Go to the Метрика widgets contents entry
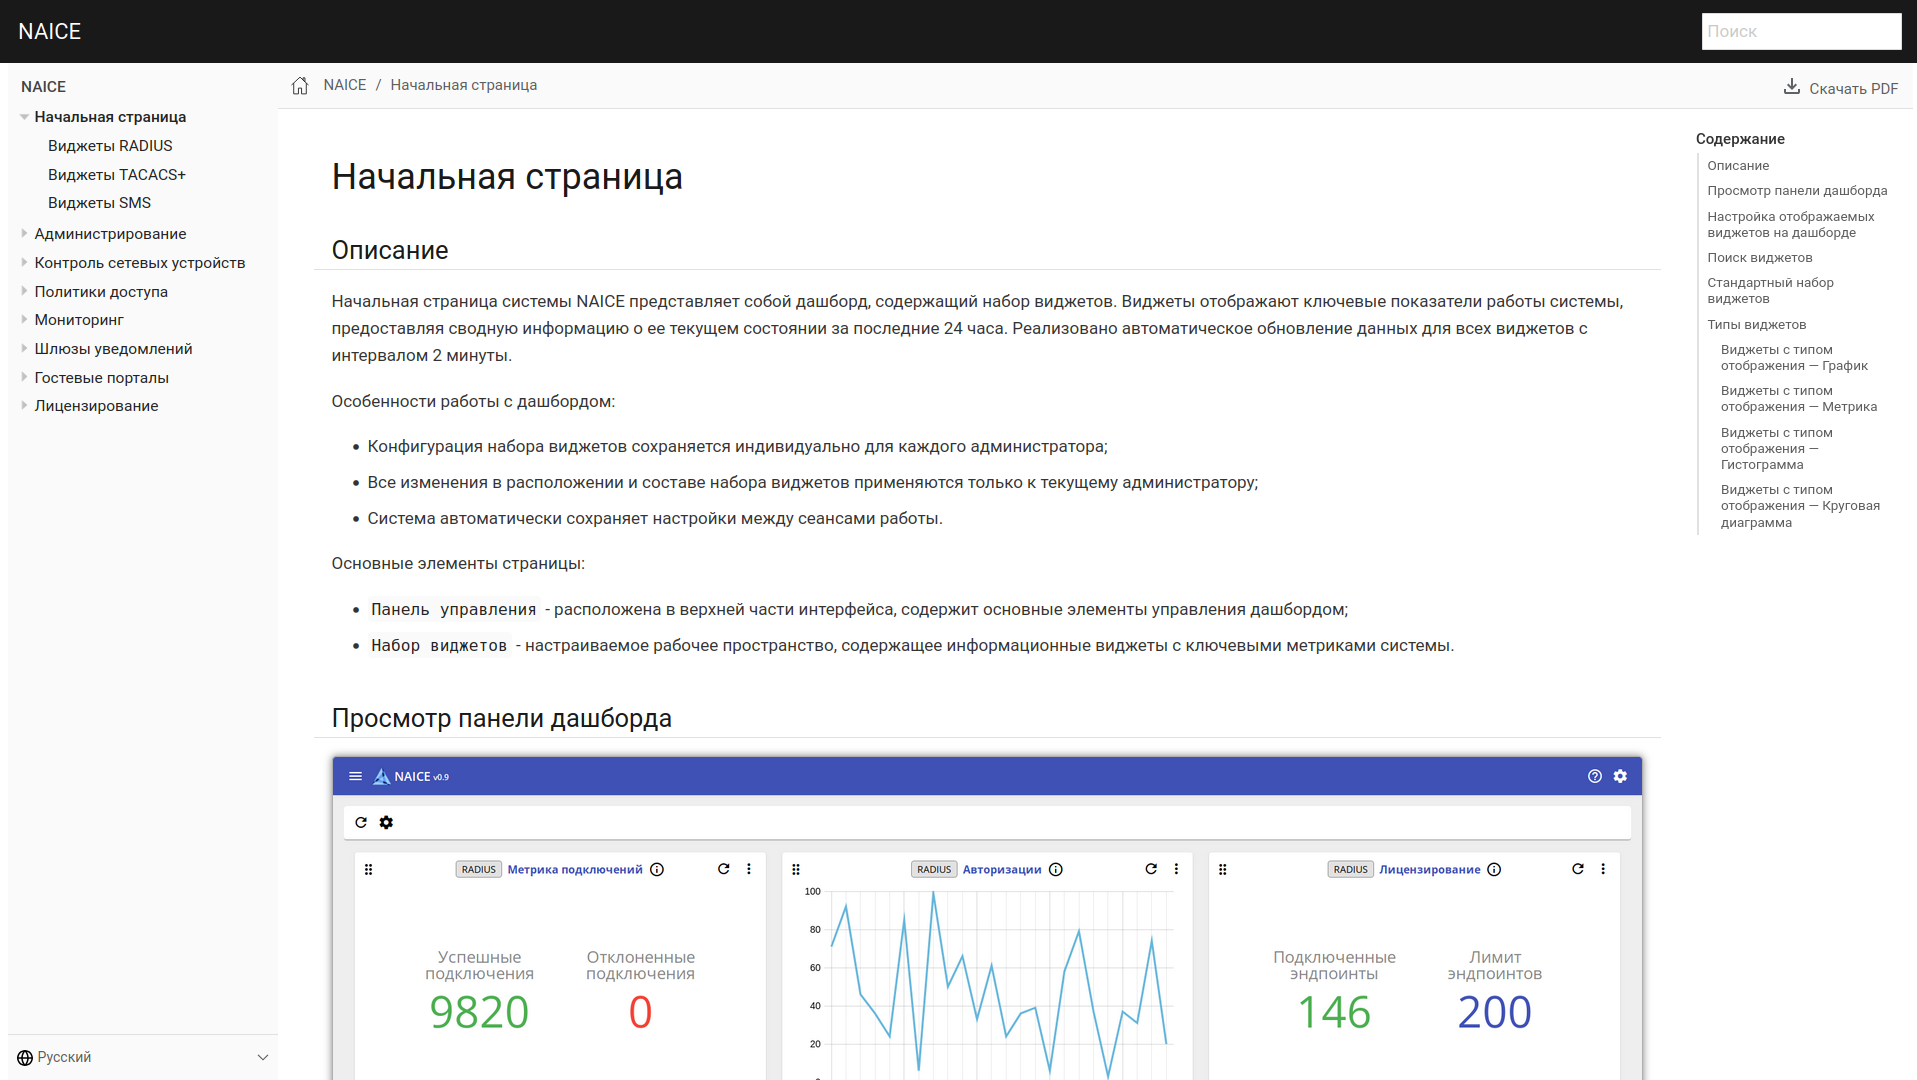Viewport: 1917px width, 1080px height. click(1799, 399)
